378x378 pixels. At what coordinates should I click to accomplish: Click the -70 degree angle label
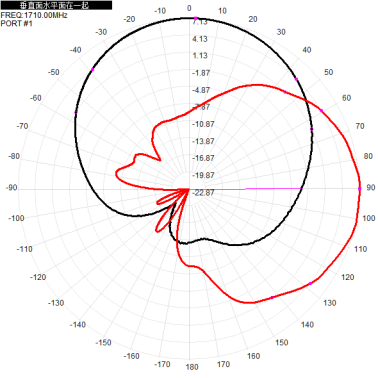click(x=22, y=126)
